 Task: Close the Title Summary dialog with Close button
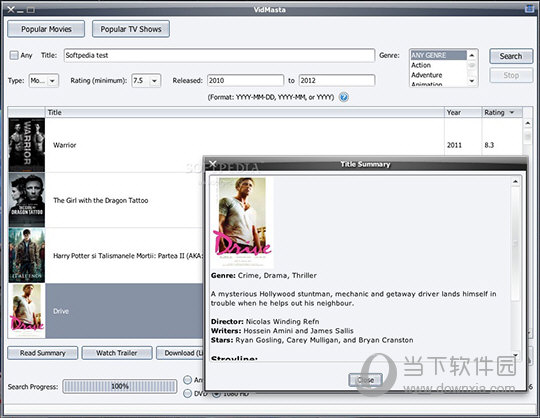click(x=365, y=380)
